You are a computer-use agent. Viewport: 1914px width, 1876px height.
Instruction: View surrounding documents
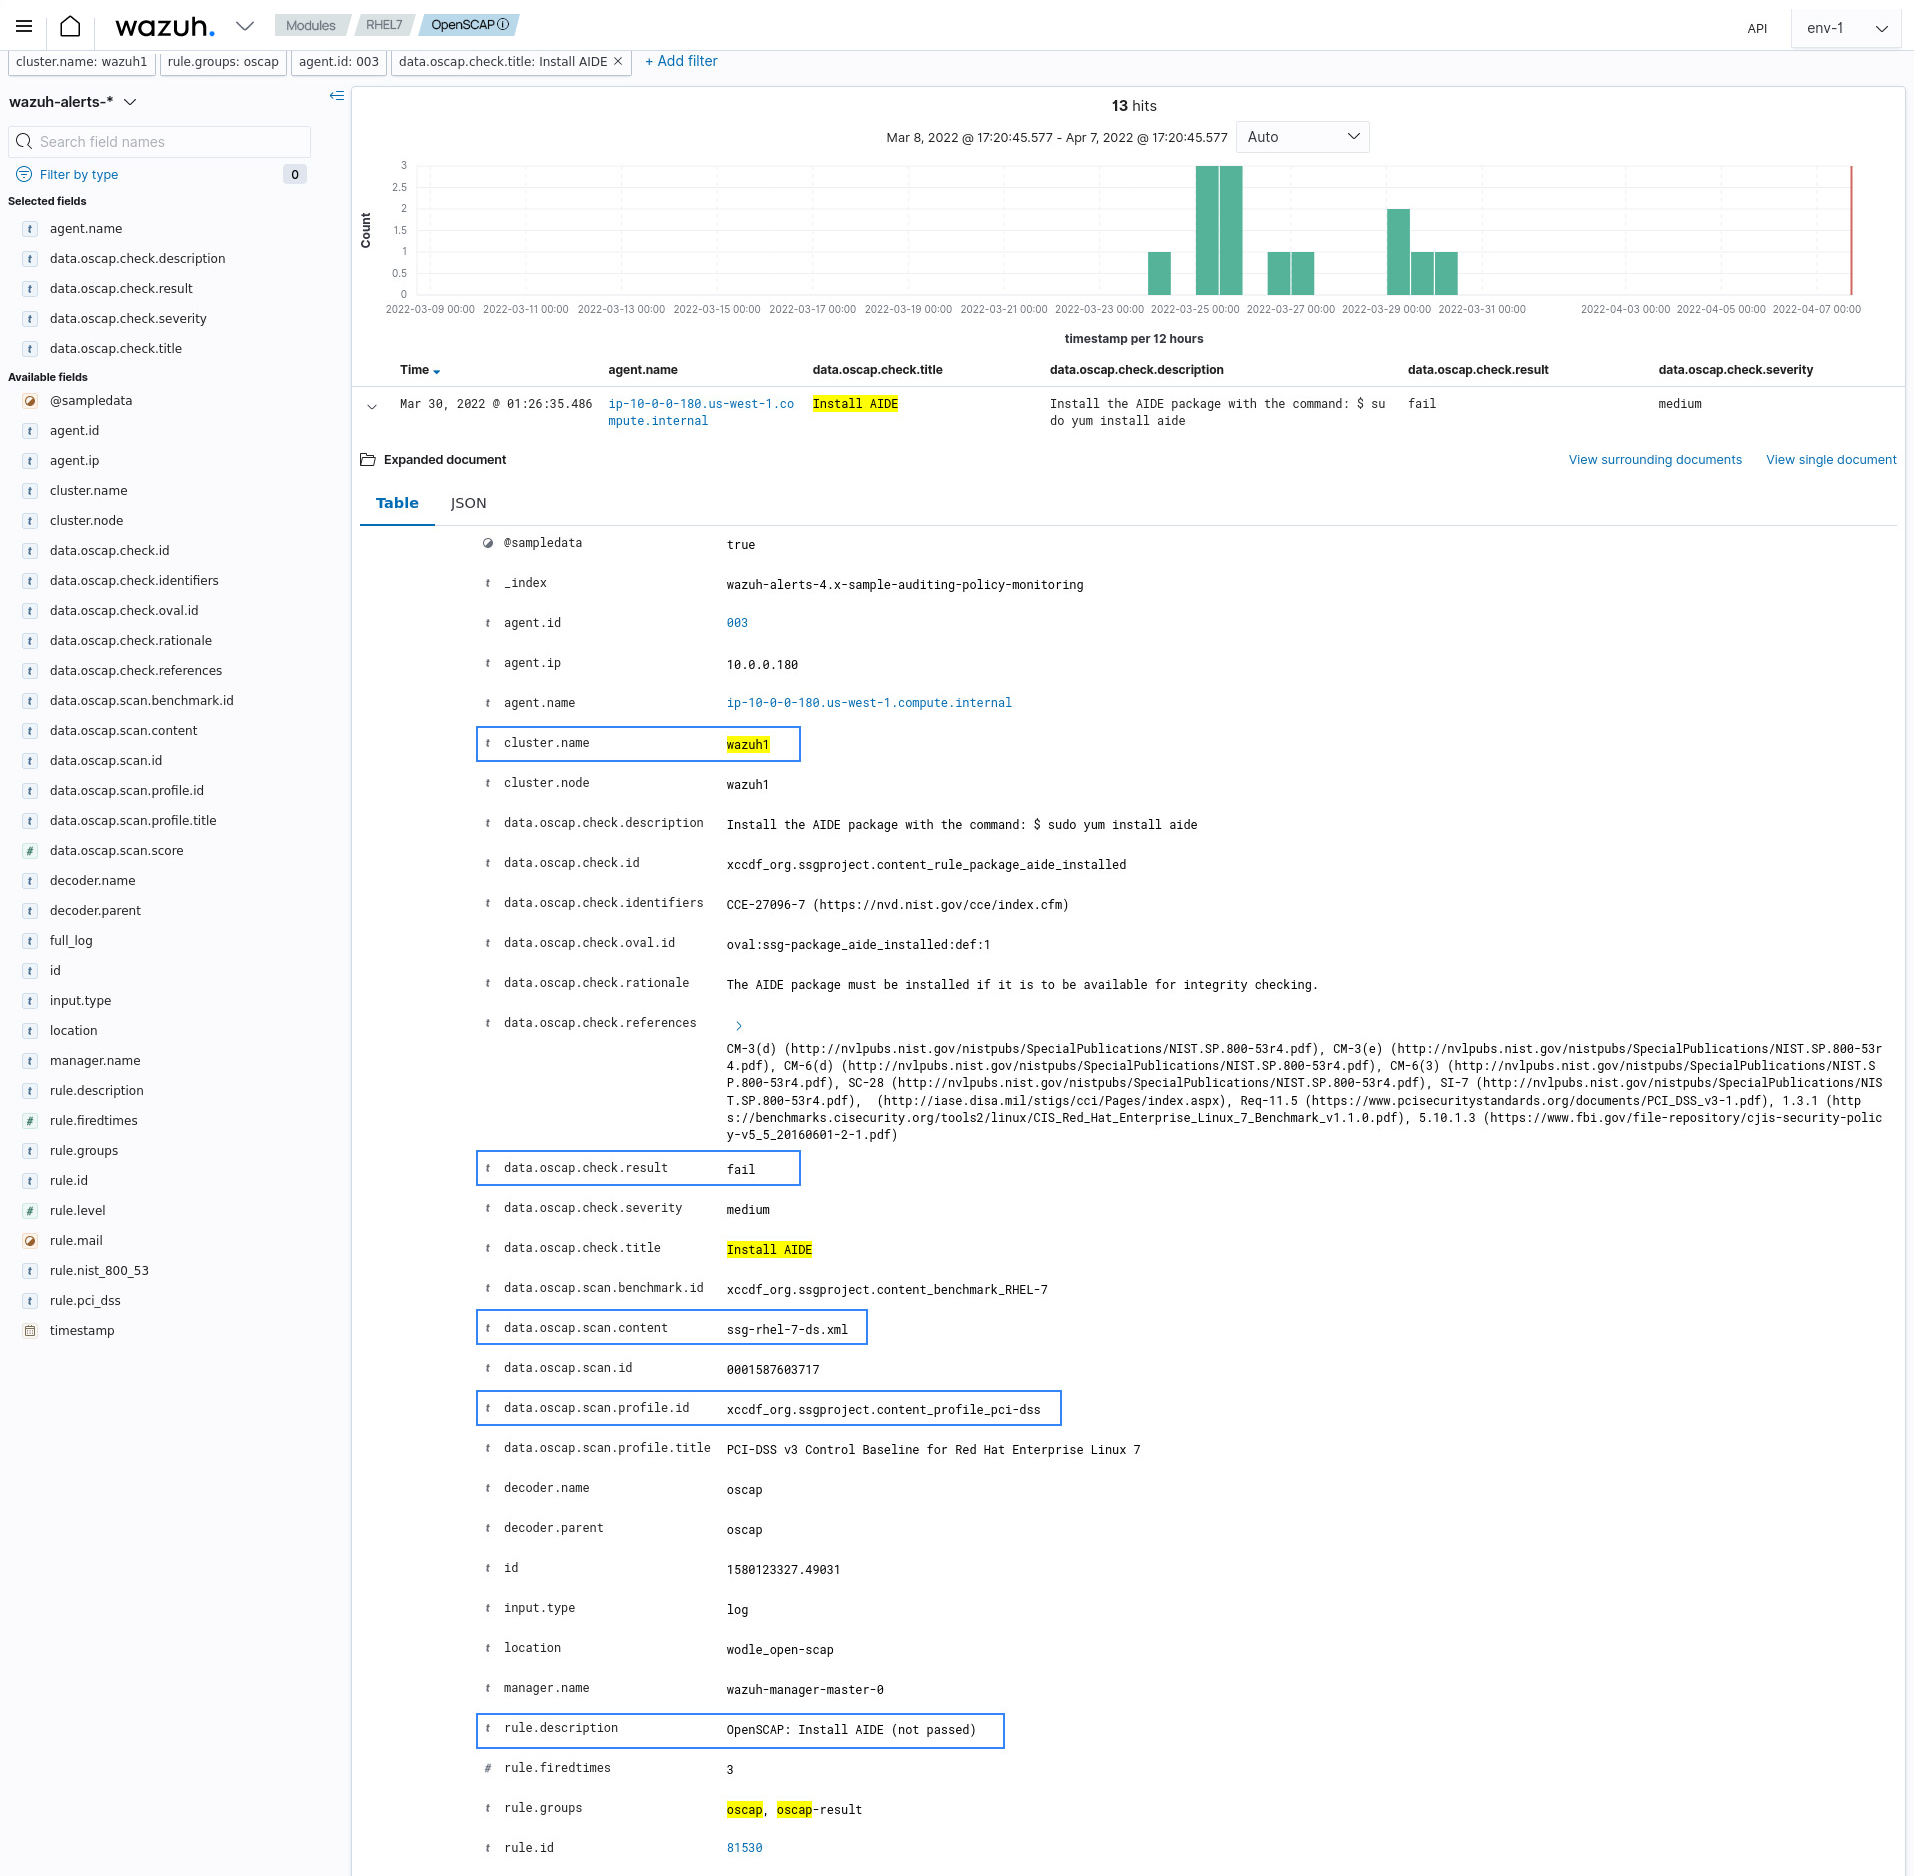point(1655,460)
